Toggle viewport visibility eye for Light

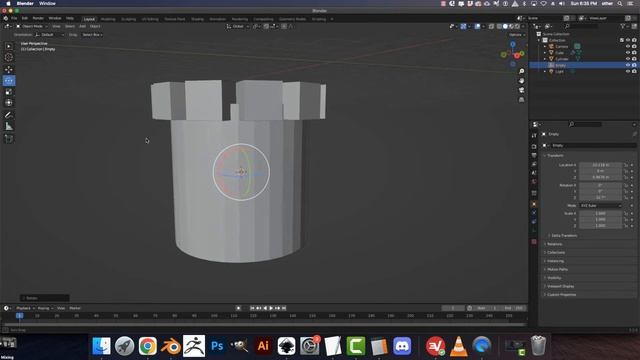click(628, 71)
